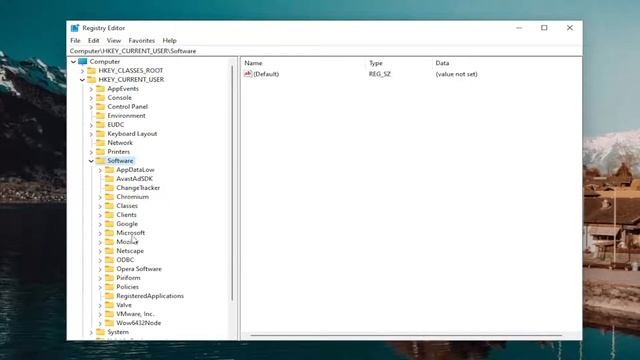The width and height of the screenshot is (640, 360).
Task: Click the EUDC folder icon
Action: 100,124
